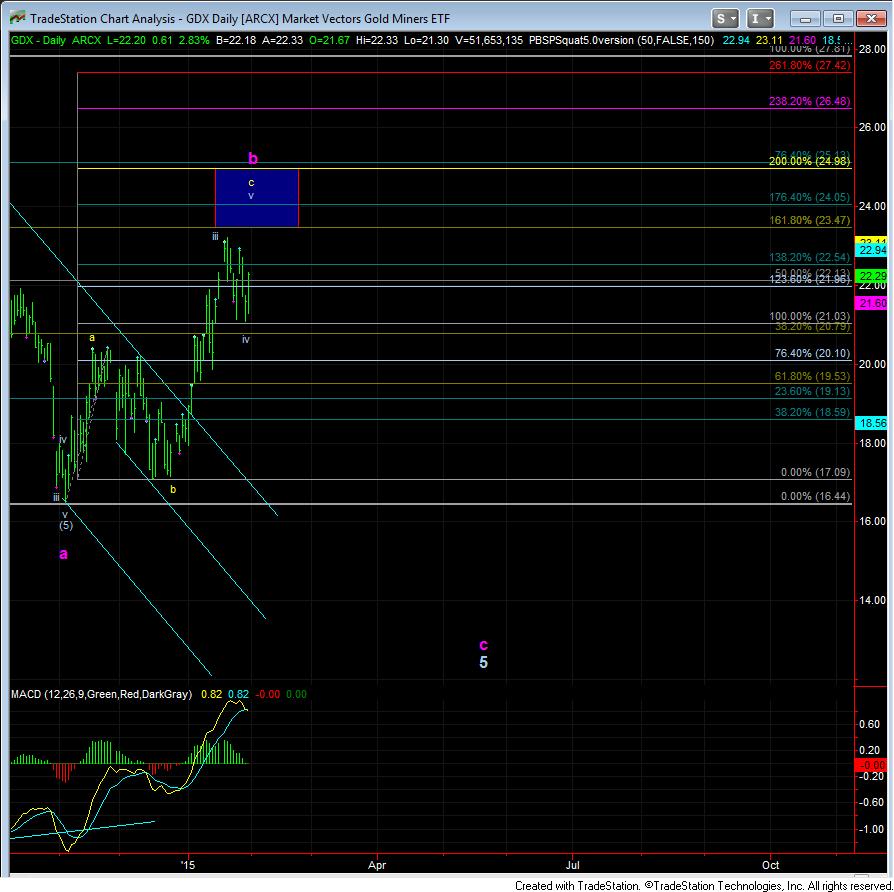Screen dimensions: 894x892
Task: Click the Jul marker on the time axis
Action: point(572,865)
